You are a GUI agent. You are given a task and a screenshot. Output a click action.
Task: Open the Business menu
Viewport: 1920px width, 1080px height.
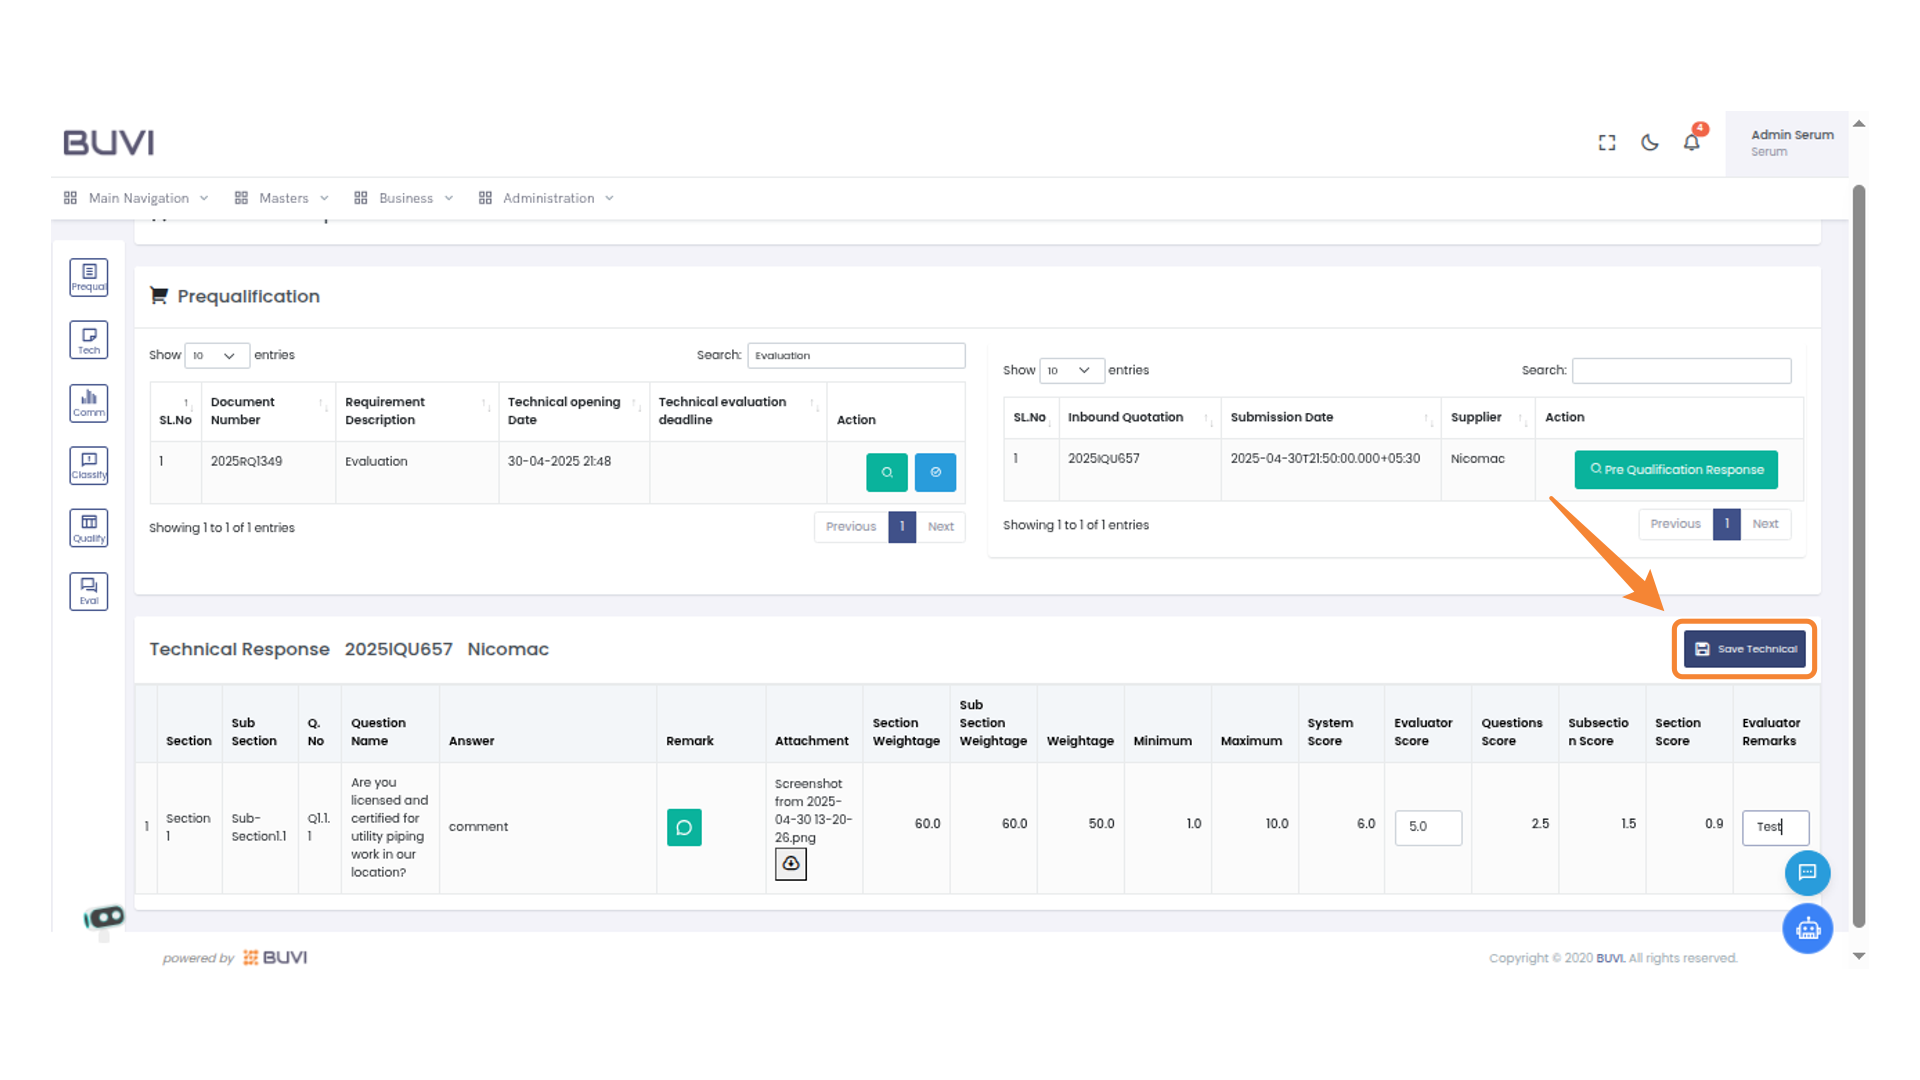[x=404, y=198]
